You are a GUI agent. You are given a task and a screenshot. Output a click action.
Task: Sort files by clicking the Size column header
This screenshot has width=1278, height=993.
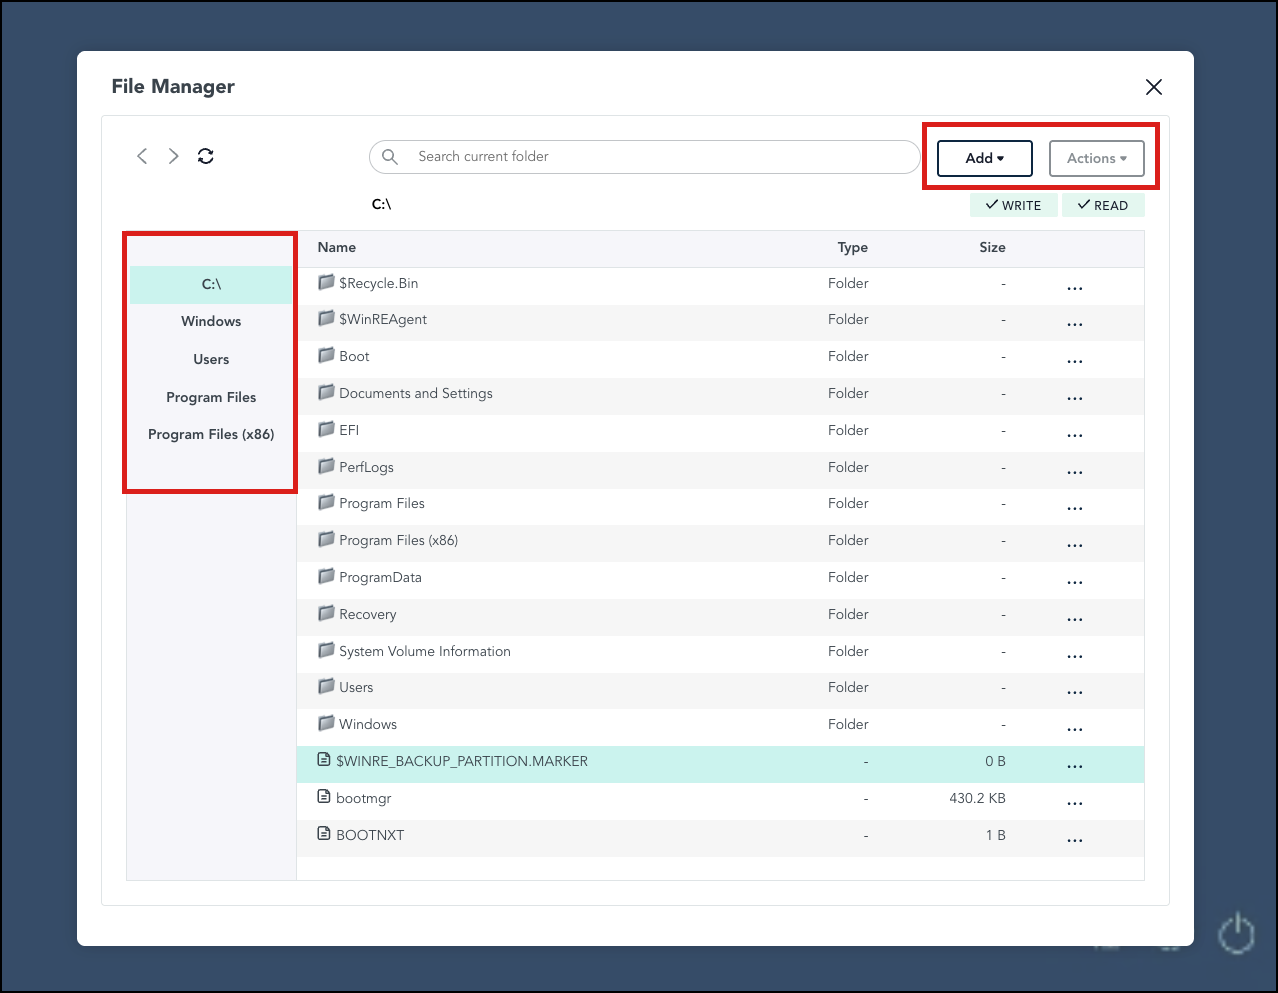(992, 247)
